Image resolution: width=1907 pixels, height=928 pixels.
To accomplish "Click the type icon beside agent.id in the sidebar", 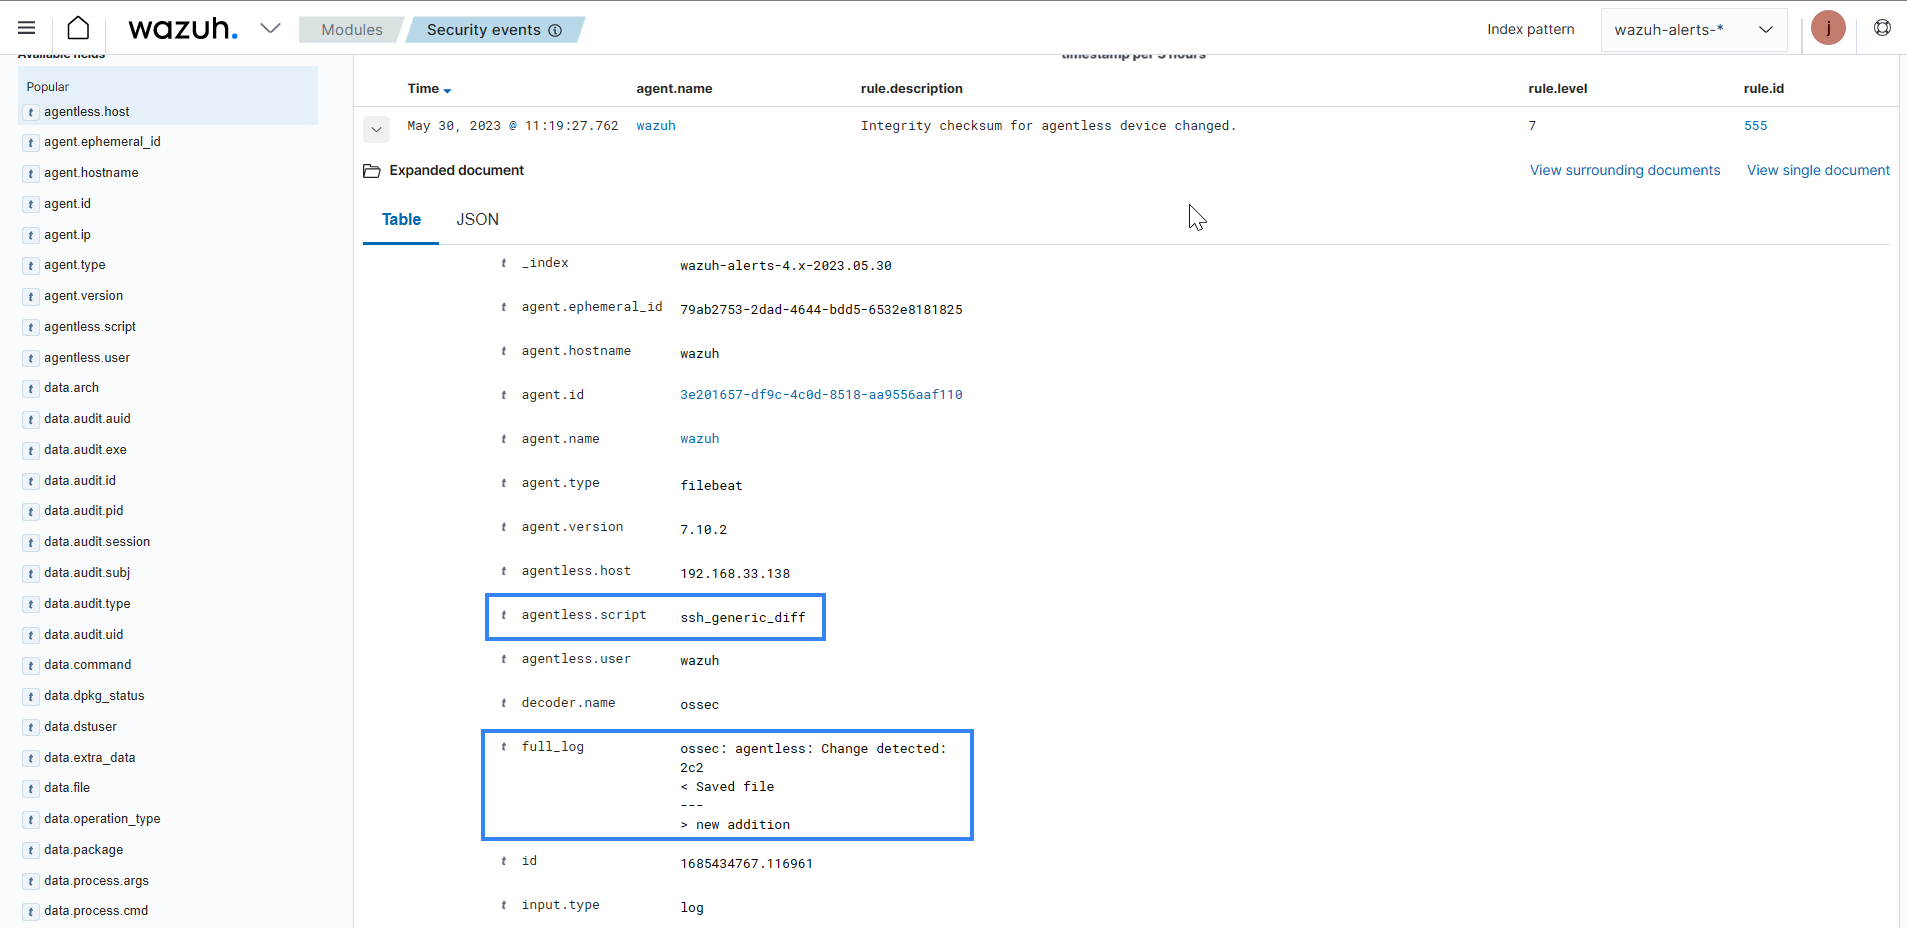I will tap(31, 204).
